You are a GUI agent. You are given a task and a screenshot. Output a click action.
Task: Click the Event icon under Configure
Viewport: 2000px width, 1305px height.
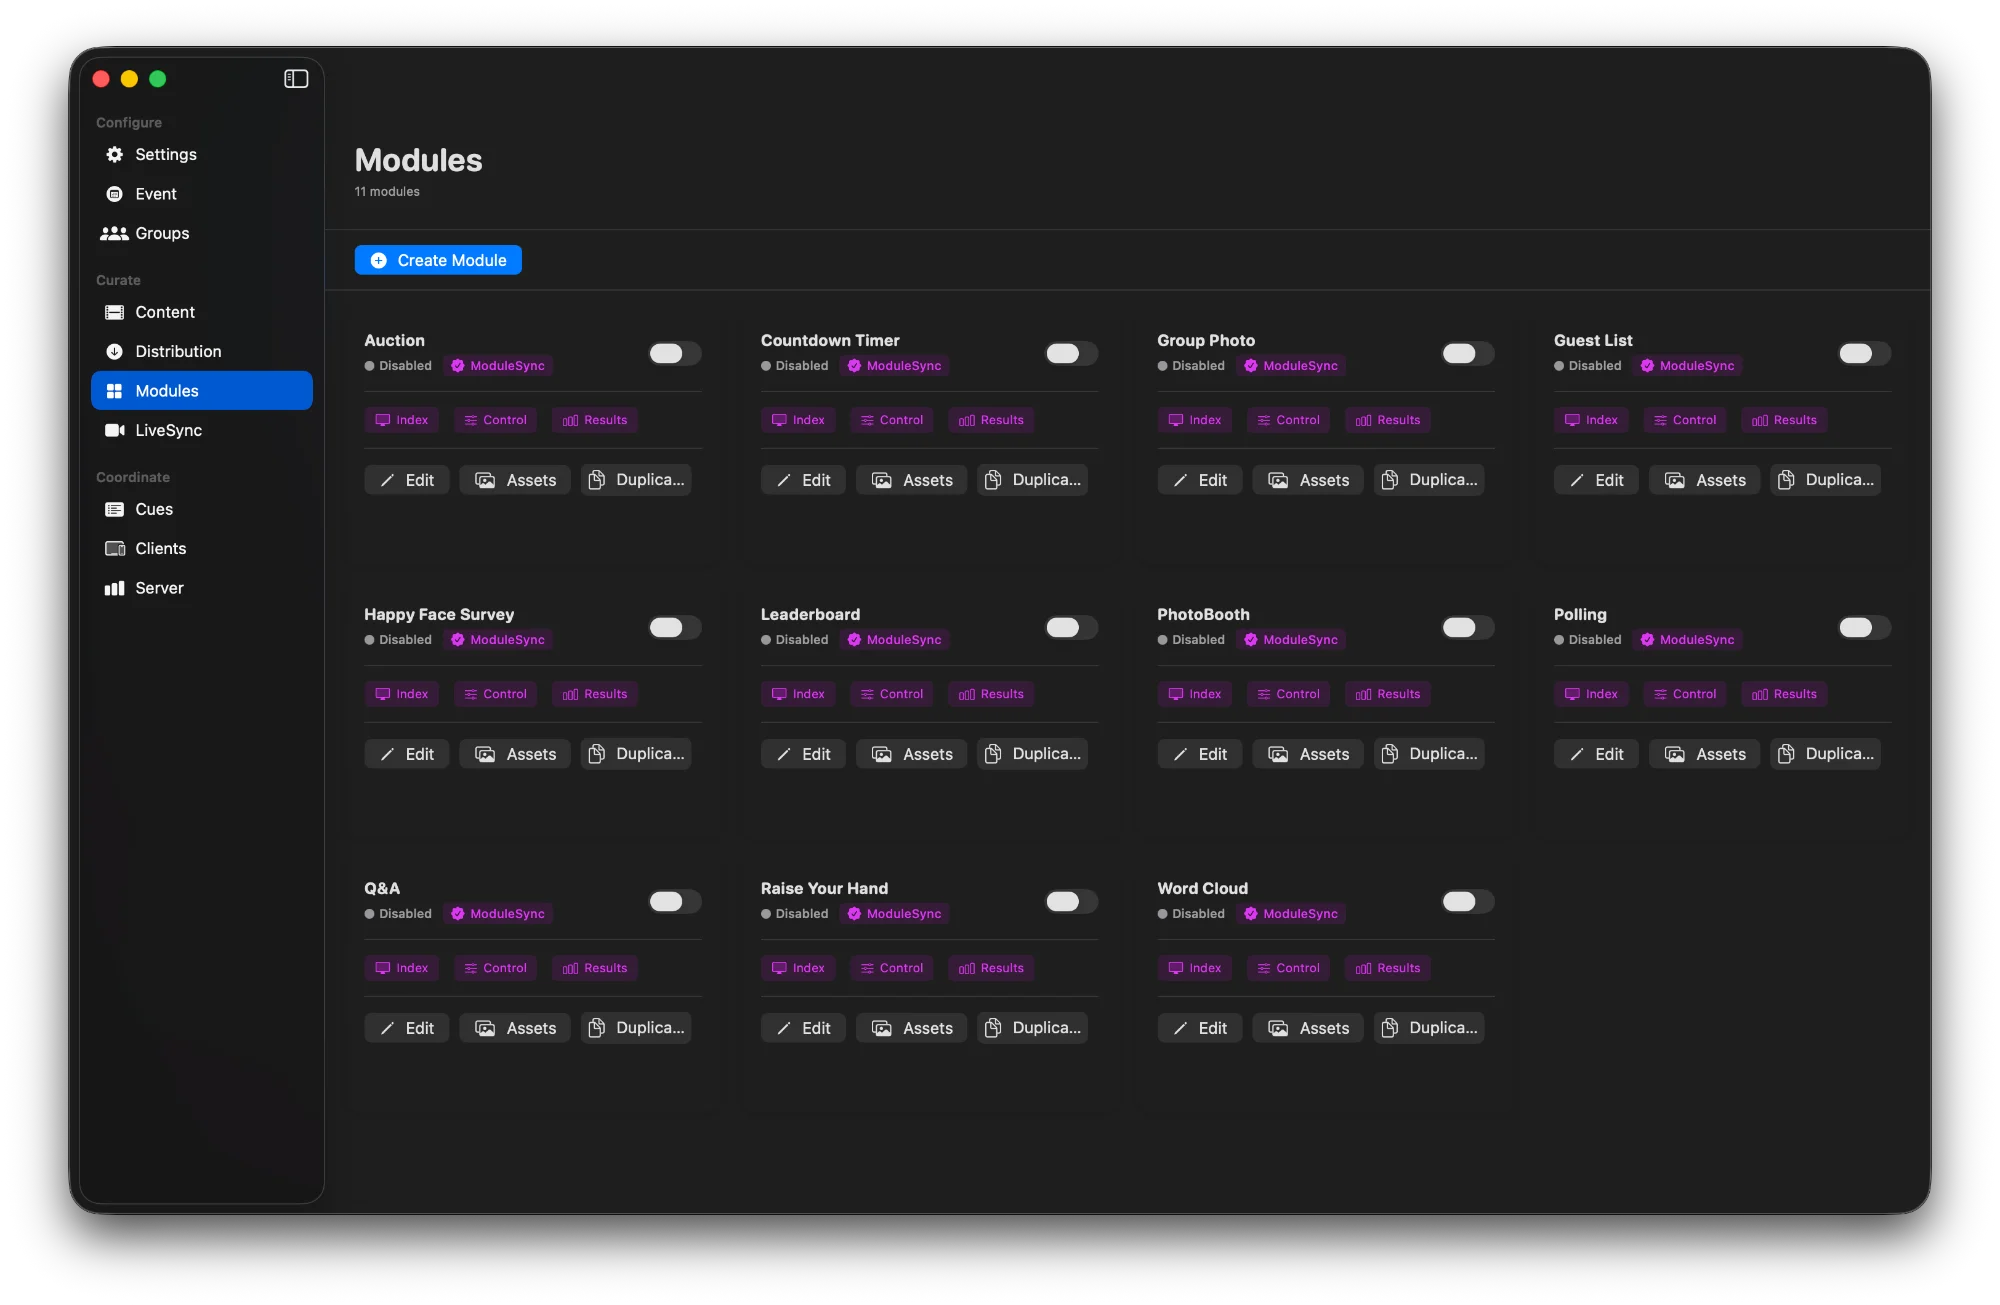click(x=114, y=193)
